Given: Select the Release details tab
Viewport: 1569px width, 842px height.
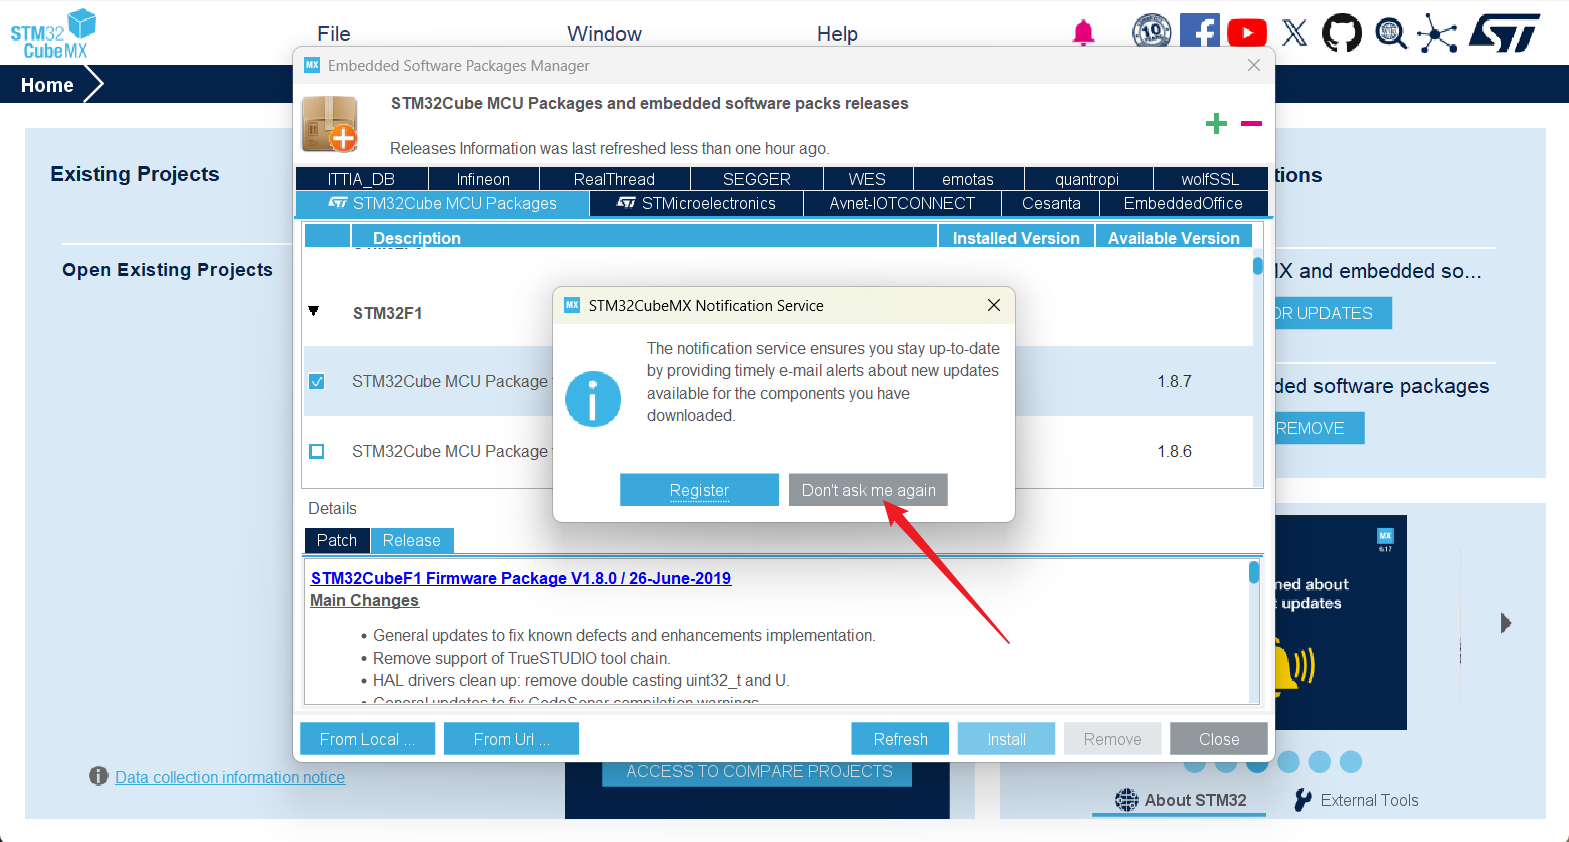Looking at the screenshot, I should (x=412, y=540).
